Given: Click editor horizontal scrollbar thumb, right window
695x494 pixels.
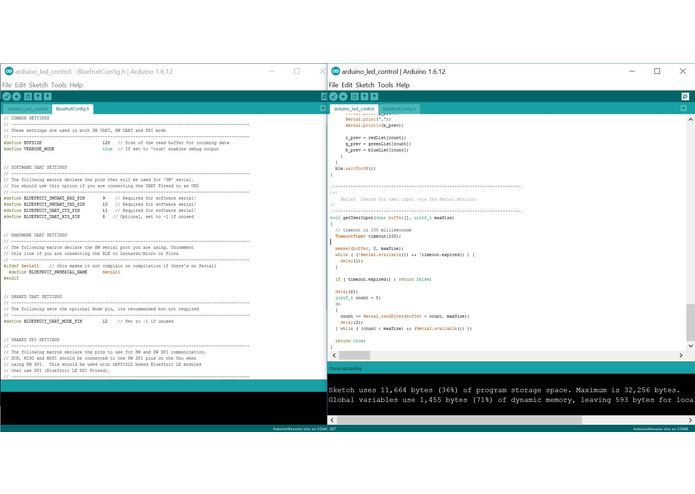Looking at the screenshot, I should (354, 355).
